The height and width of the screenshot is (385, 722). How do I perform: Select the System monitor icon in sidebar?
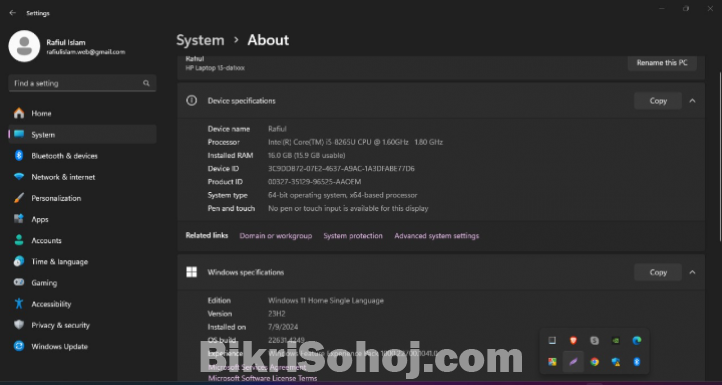click(x=19, y=134)
